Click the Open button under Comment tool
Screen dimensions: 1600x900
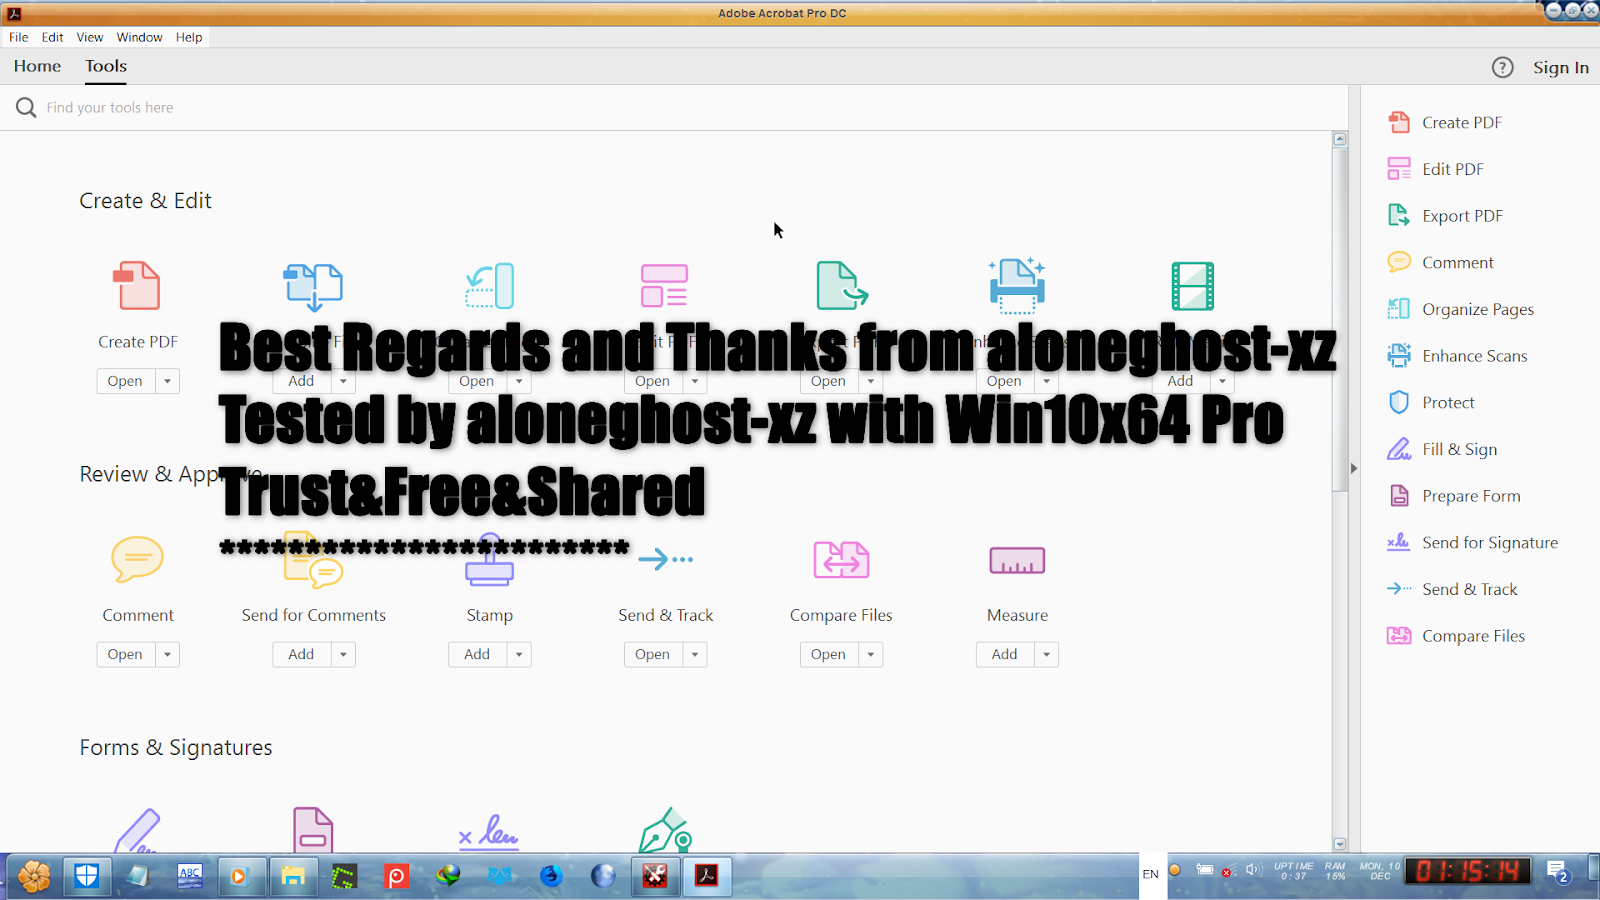[126, 654]
